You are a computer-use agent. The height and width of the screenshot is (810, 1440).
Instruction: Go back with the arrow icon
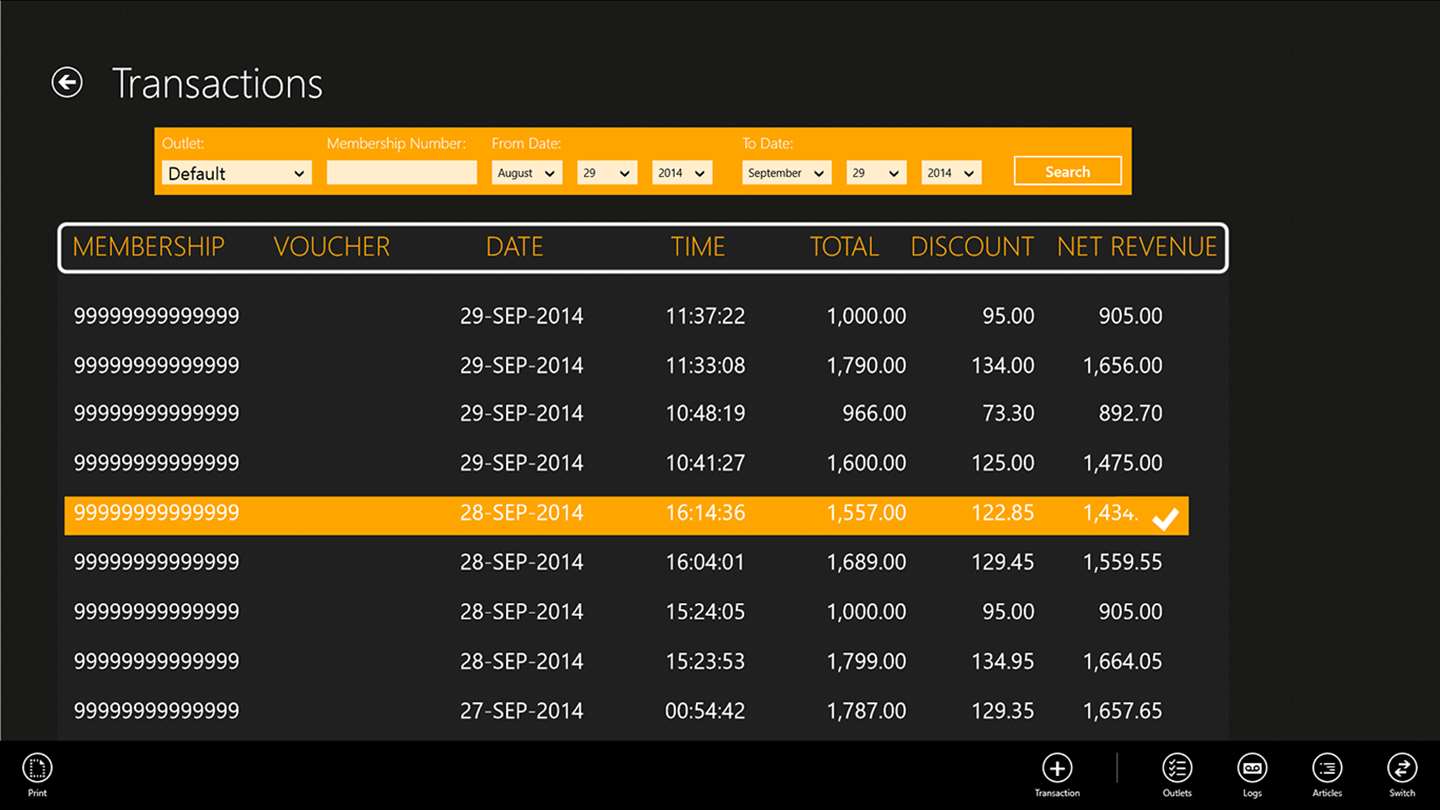click(67, 82)
